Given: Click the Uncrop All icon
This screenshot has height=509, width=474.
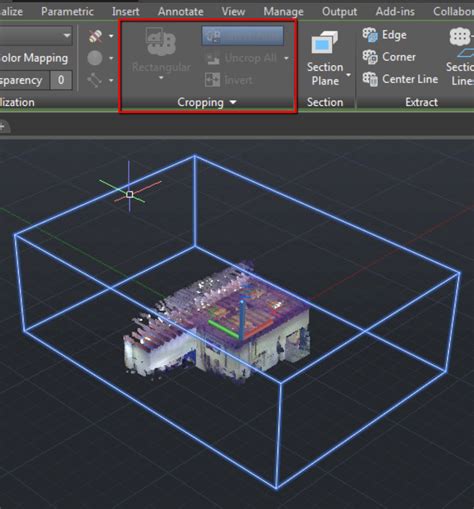Looking at the screenshot, I should 212,58.
